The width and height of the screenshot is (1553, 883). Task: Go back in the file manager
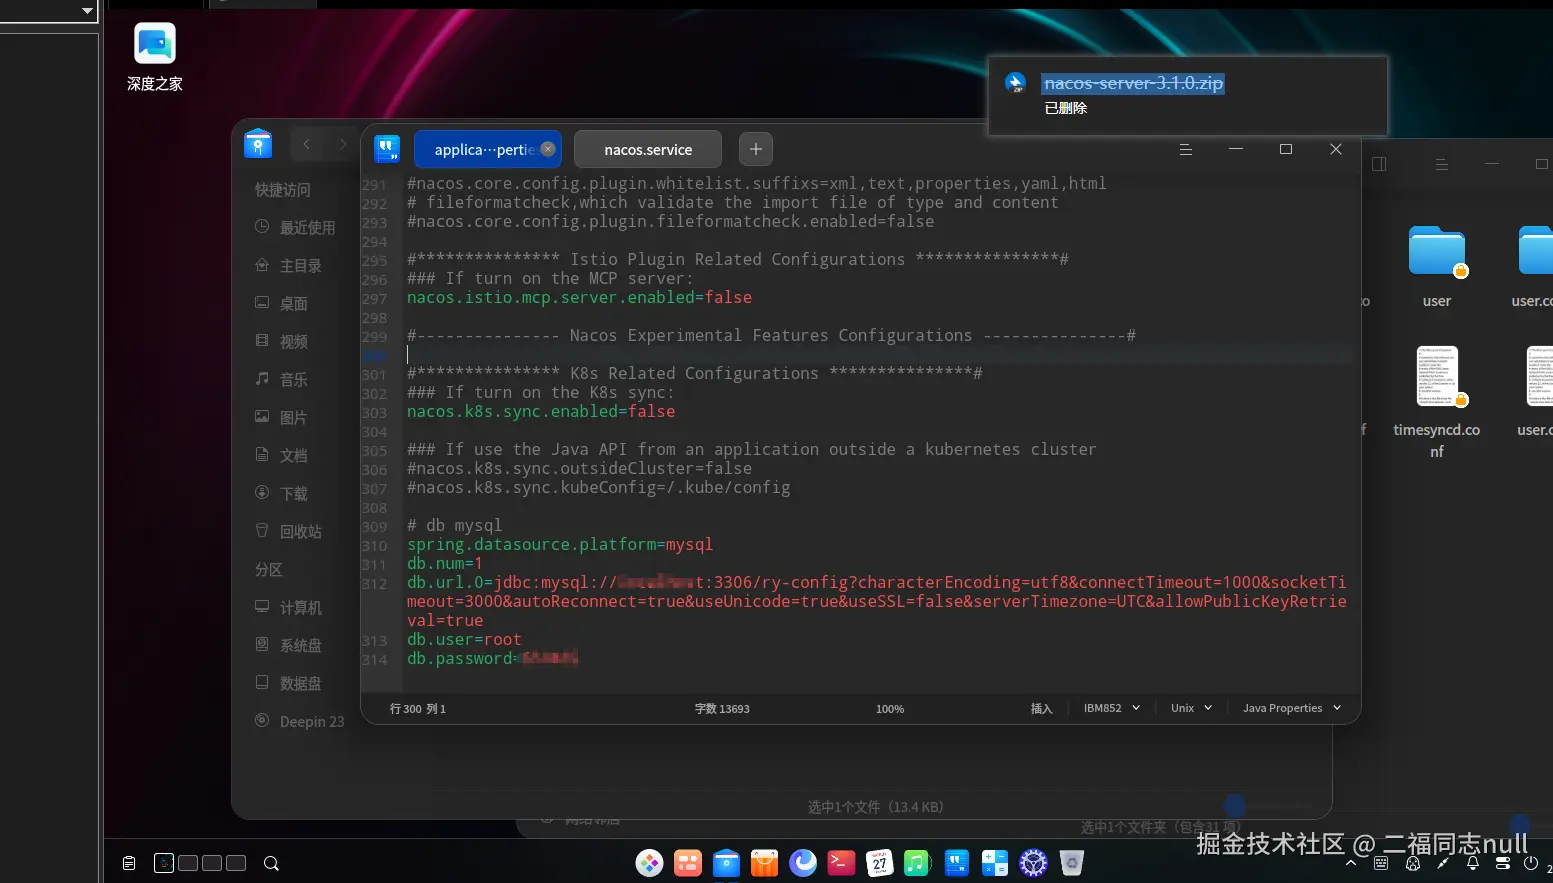(307, 145)
